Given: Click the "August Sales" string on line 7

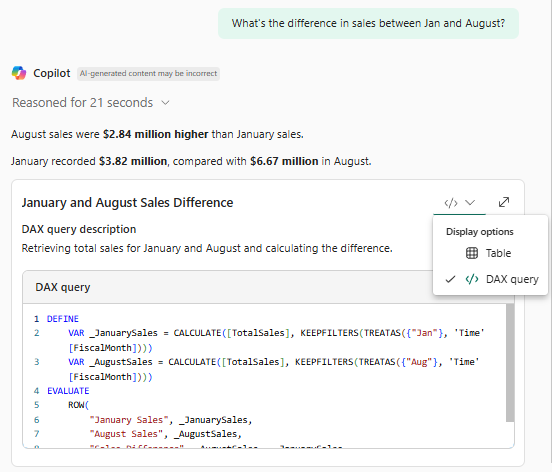Looking at the screenshot, I should click(x=126, y=434).
